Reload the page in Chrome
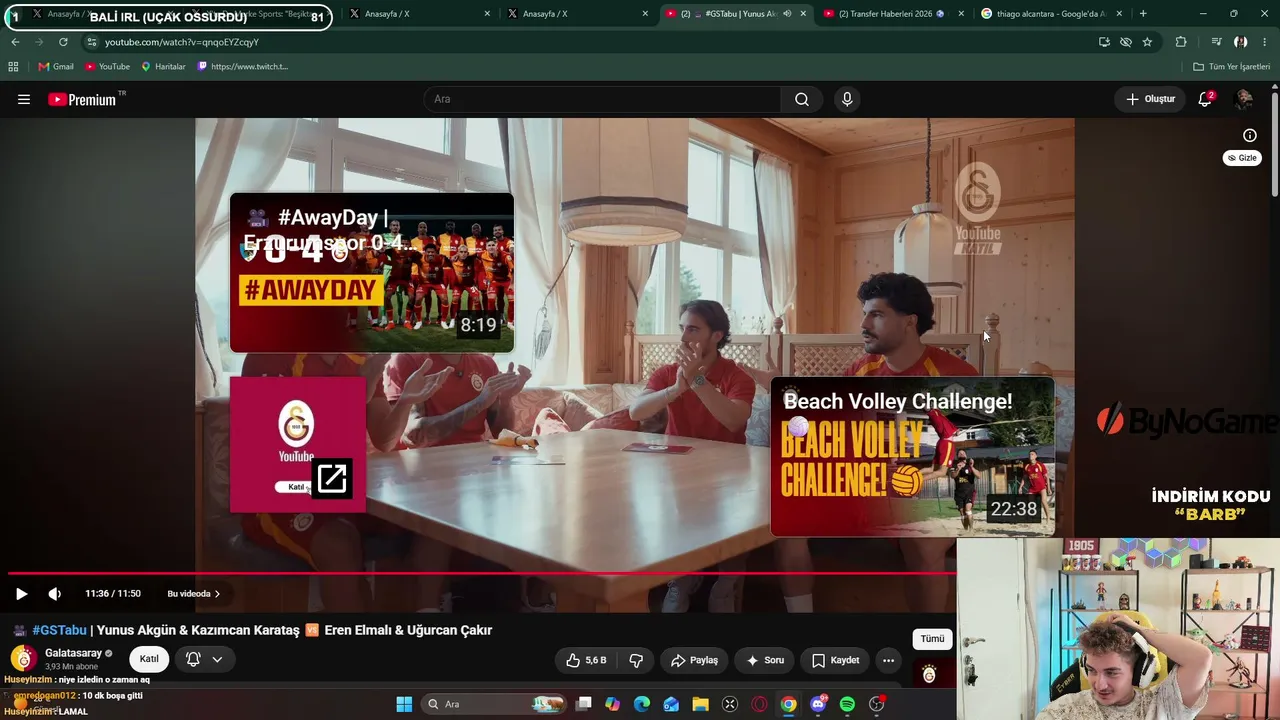The image size is (1280, 720). coord(63,42)
